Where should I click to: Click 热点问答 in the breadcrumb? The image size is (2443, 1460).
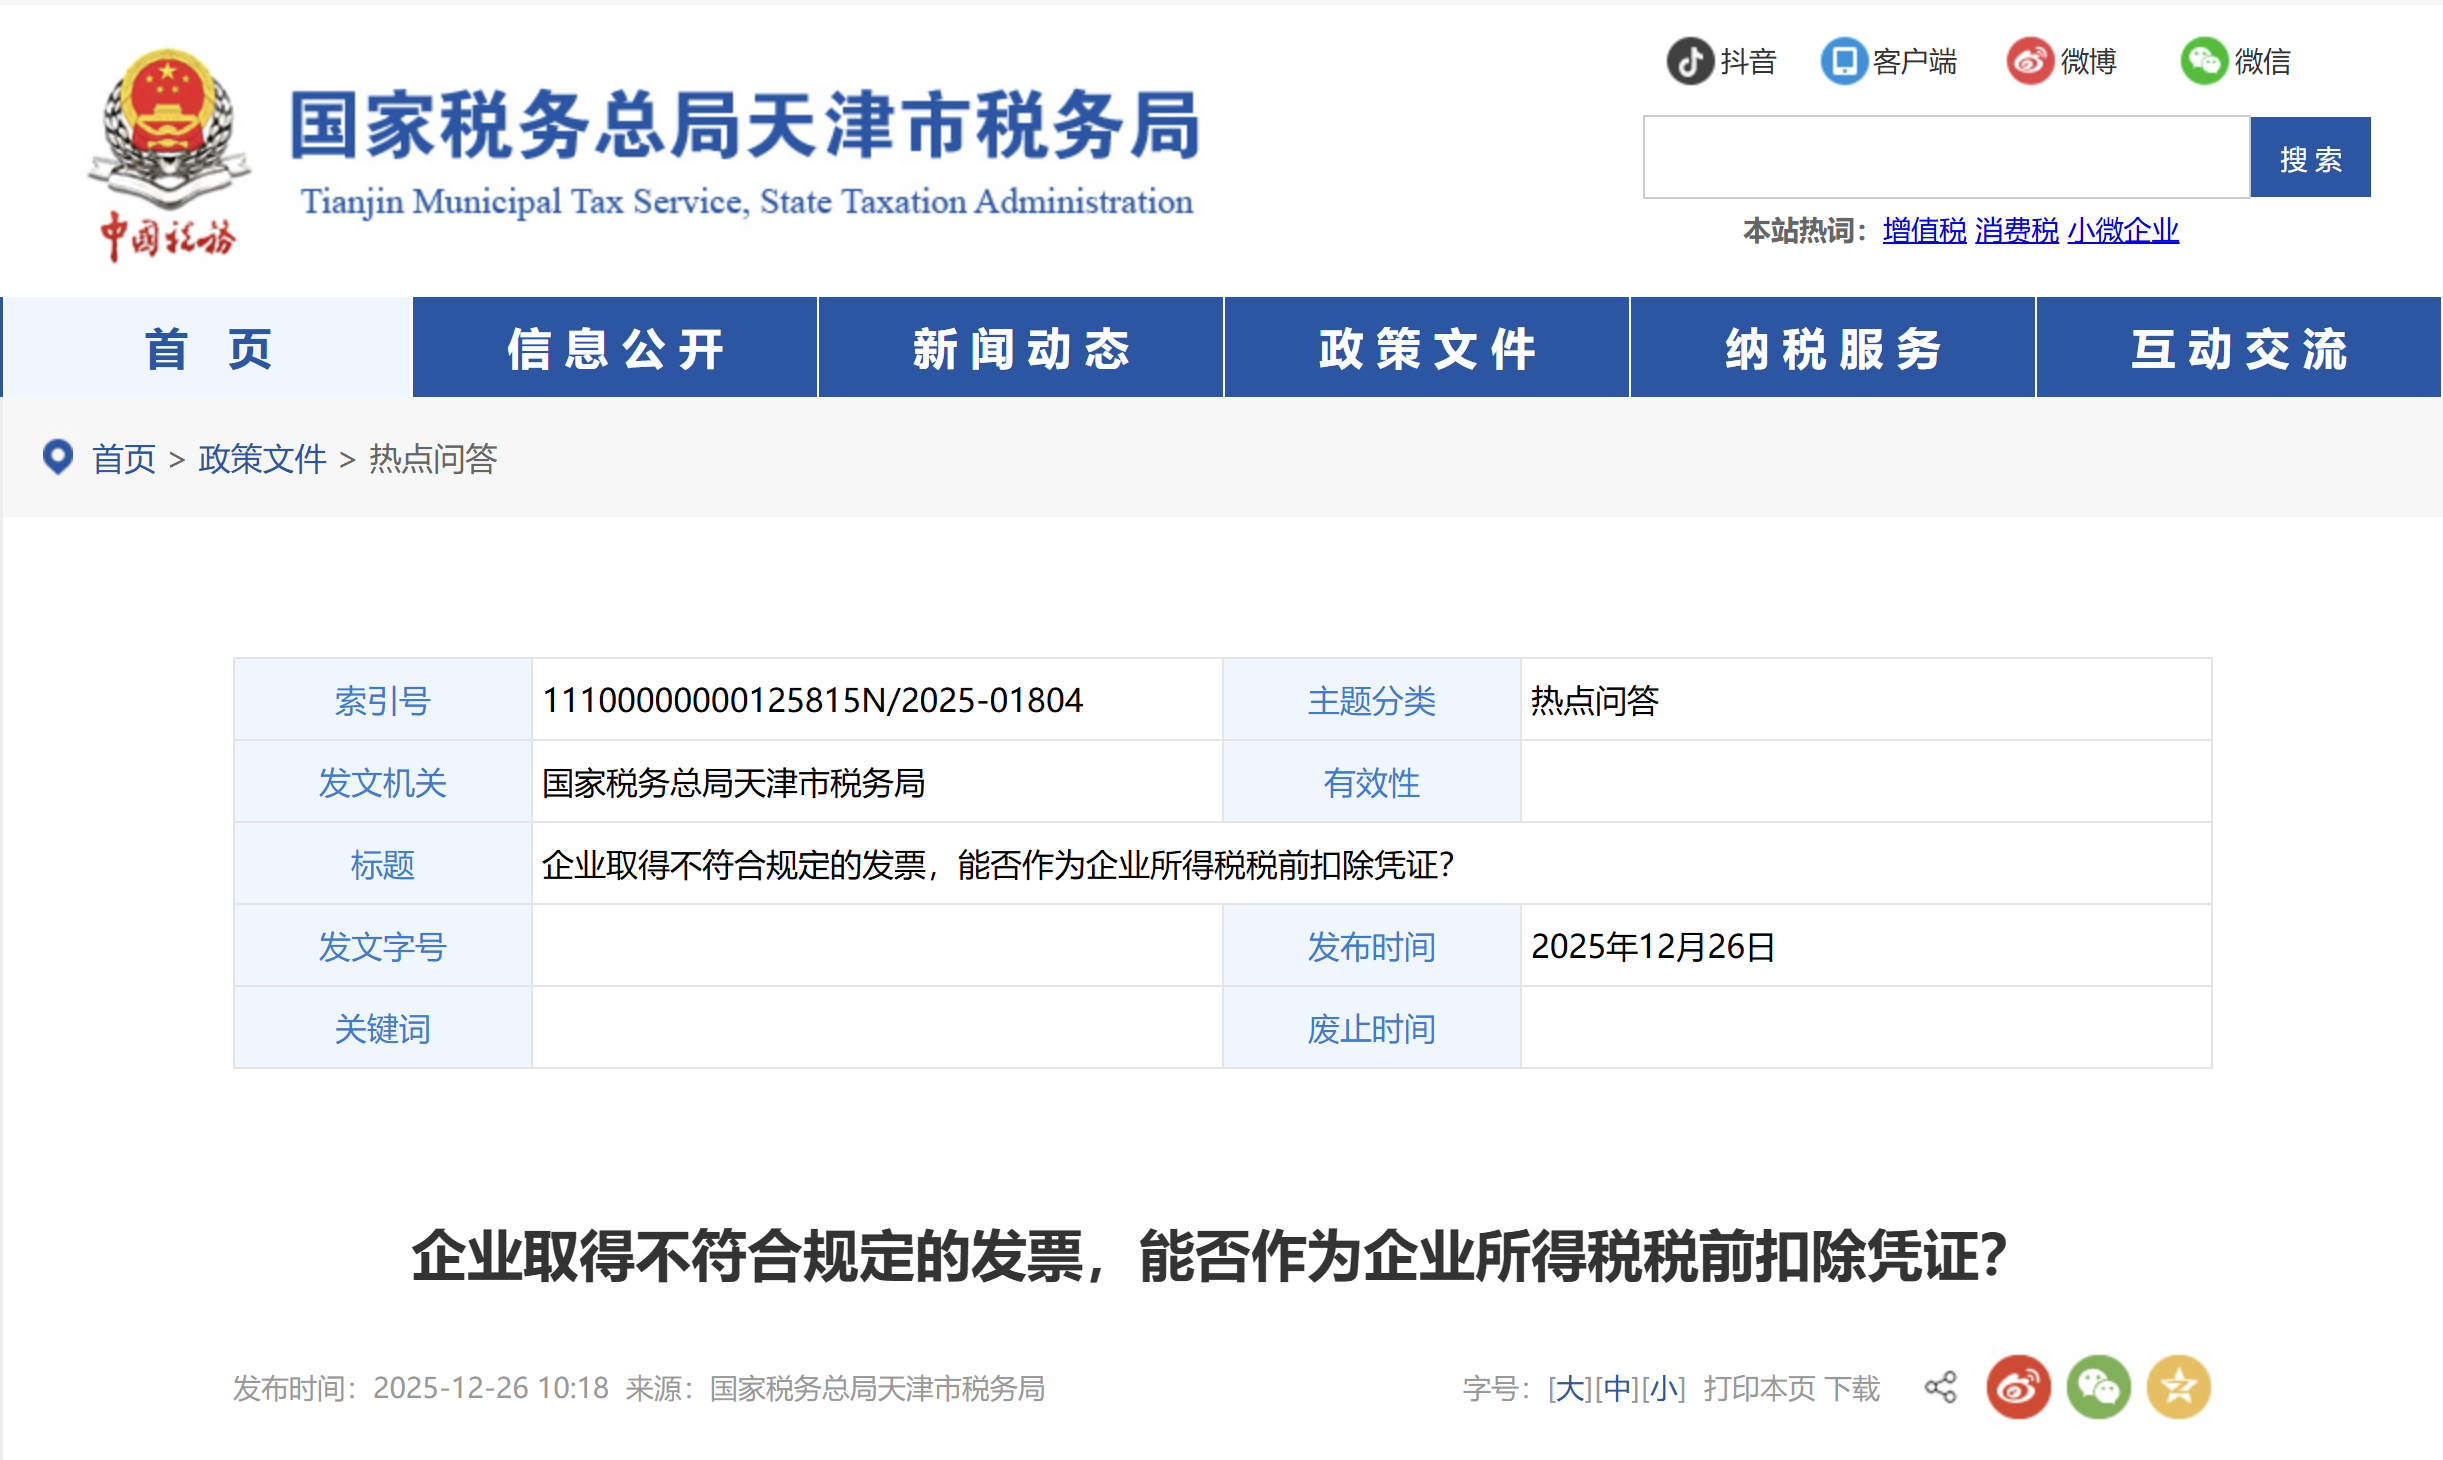click(433, 459)
